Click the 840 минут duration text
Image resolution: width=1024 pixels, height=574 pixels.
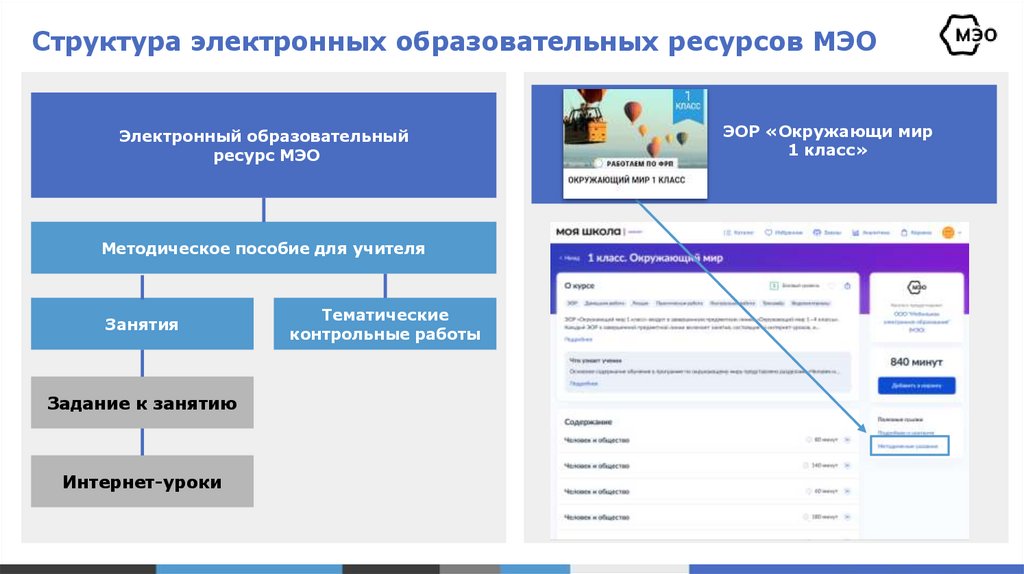(916, 362)
